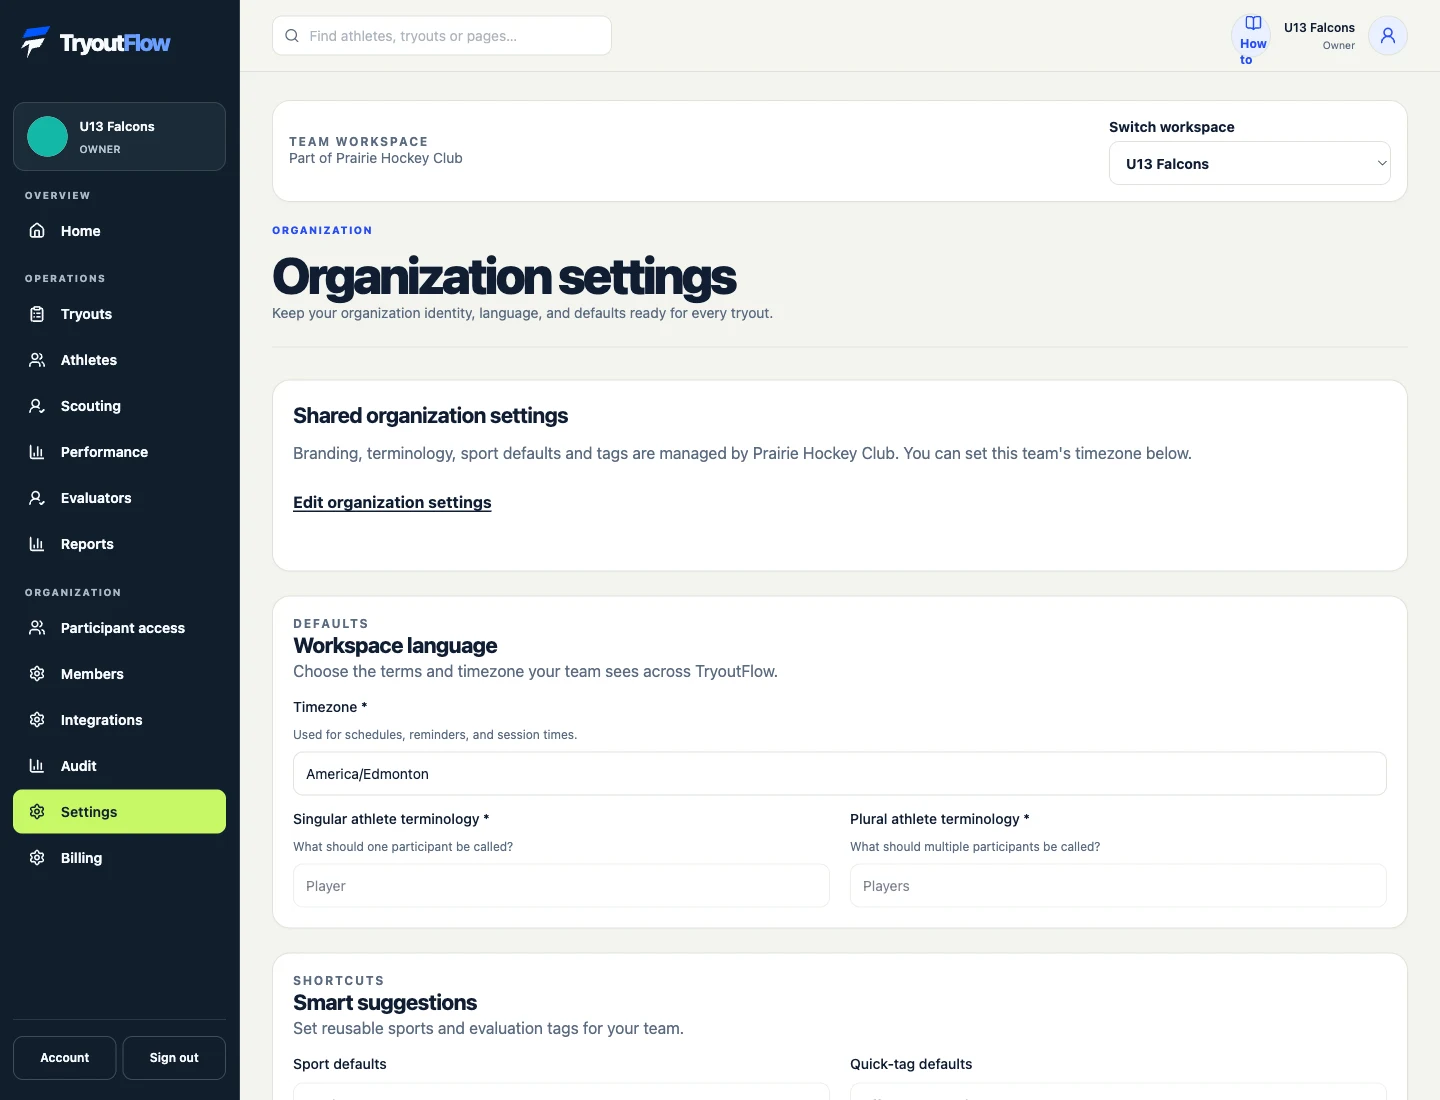Navigate to Athletes

pyautogui.click(x=119, y=360)
